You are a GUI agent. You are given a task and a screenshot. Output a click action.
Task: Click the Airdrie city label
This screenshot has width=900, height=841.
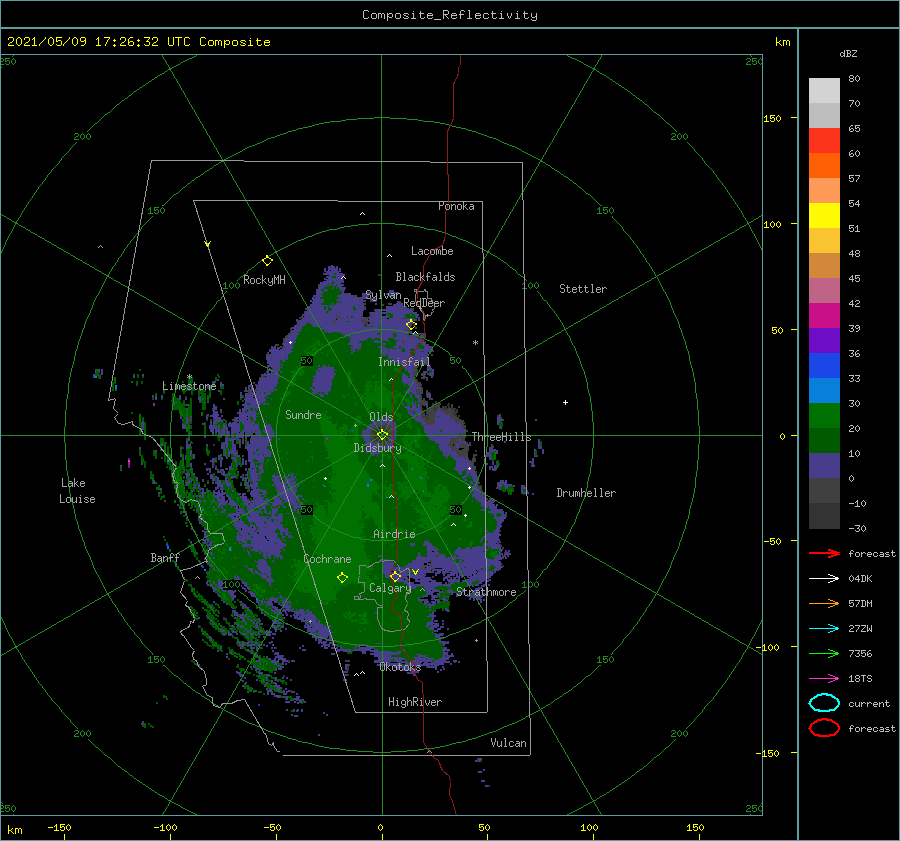pyautogui.click(x=394, y=534)
